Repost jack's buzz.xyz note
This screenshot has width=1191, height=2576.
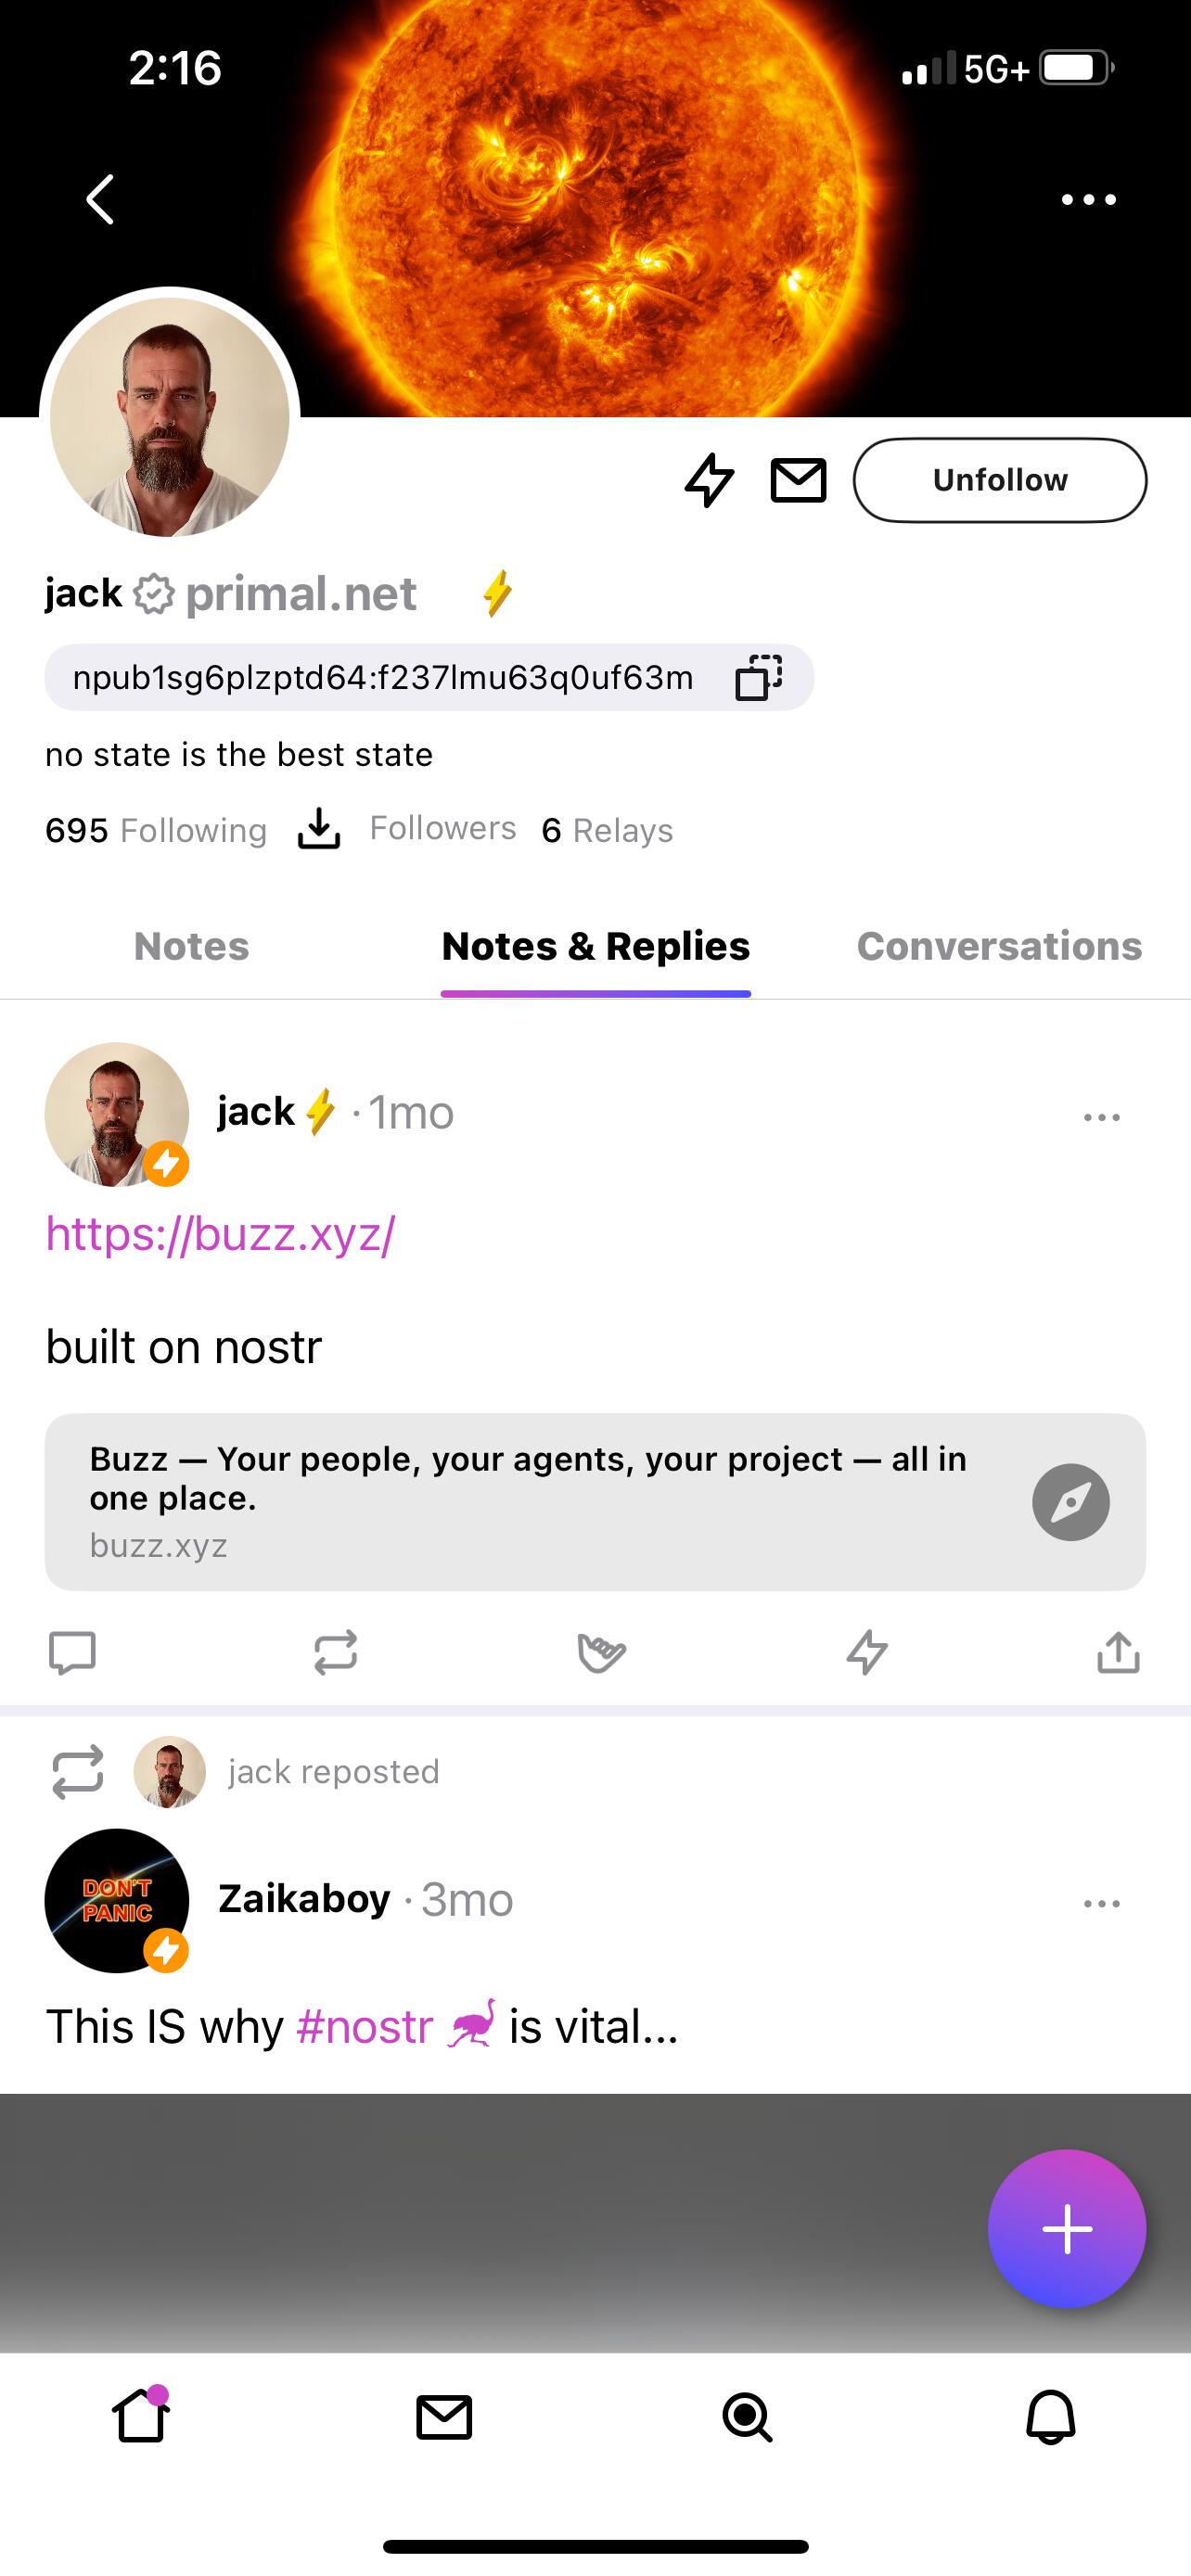tap(335, 1652)
